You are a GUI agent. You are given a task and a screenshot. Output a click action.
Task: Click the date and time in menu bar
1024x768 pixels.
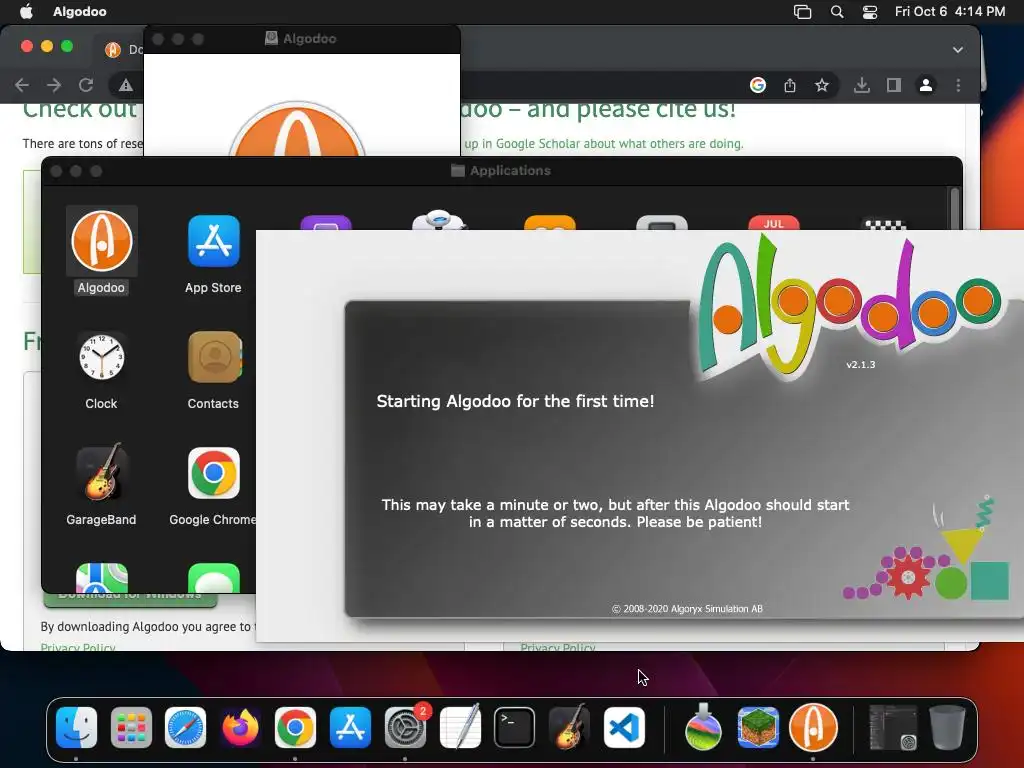950,11
